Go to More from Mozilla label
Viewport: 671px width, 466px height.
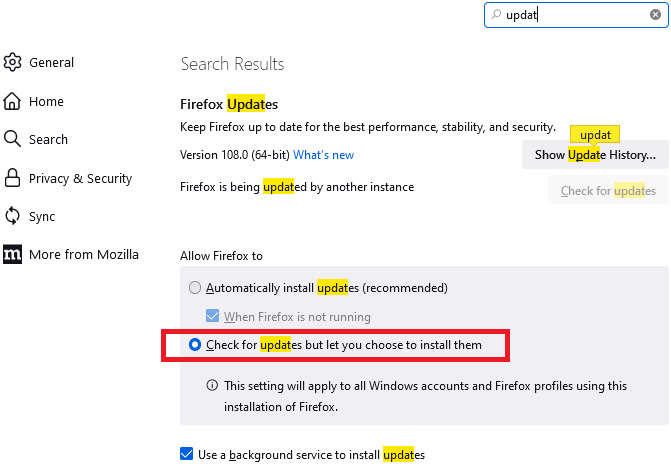coord(84,254)
